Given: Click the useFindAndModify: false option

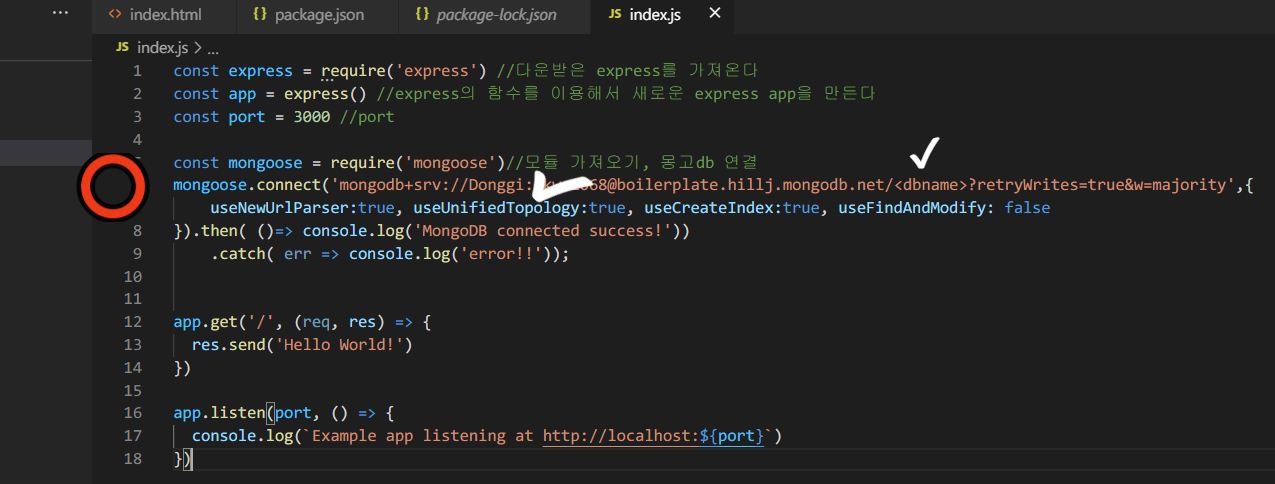Looking at the screenshot, I should click(x=944, y=208).
